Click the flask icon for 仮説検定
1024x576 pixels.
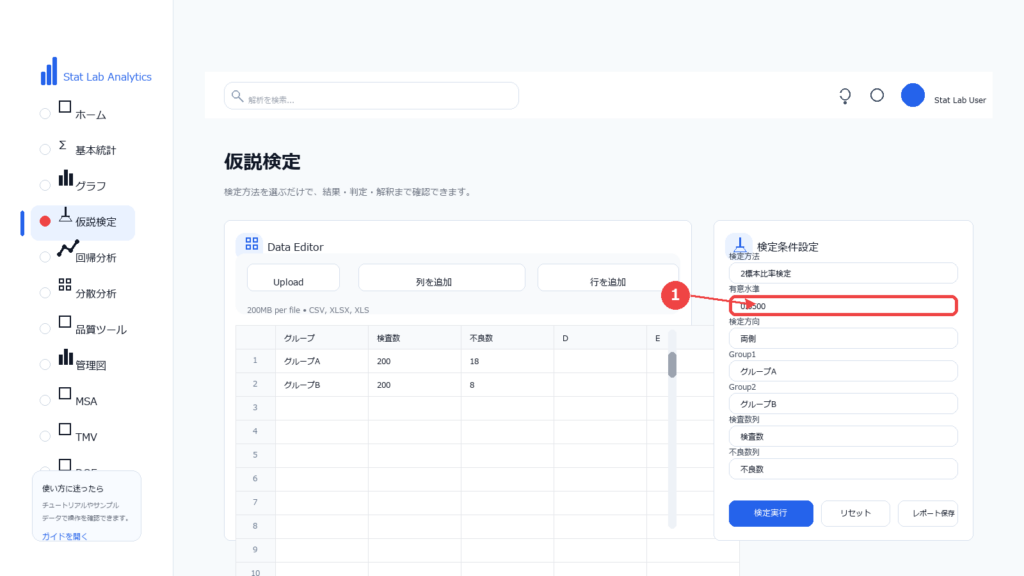[x=65, y=215]
